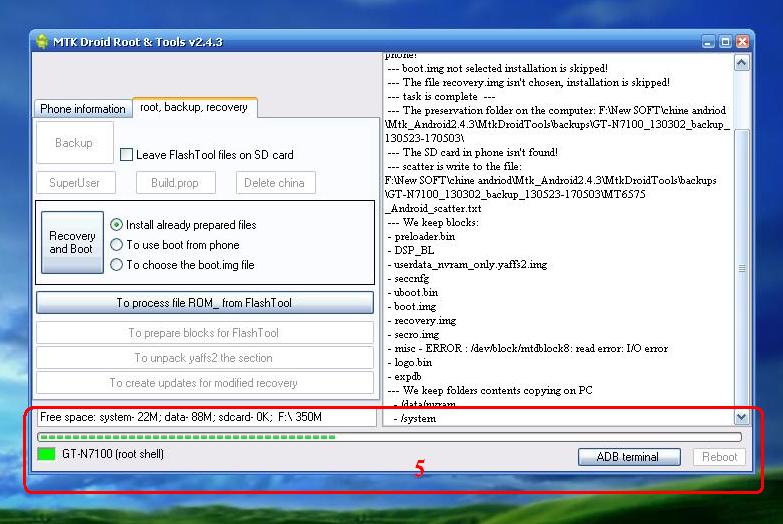The width and height of the screenshot is (783, 524).
Task: Click the "- expdb" log line
Action: click(x=404, y=376)
